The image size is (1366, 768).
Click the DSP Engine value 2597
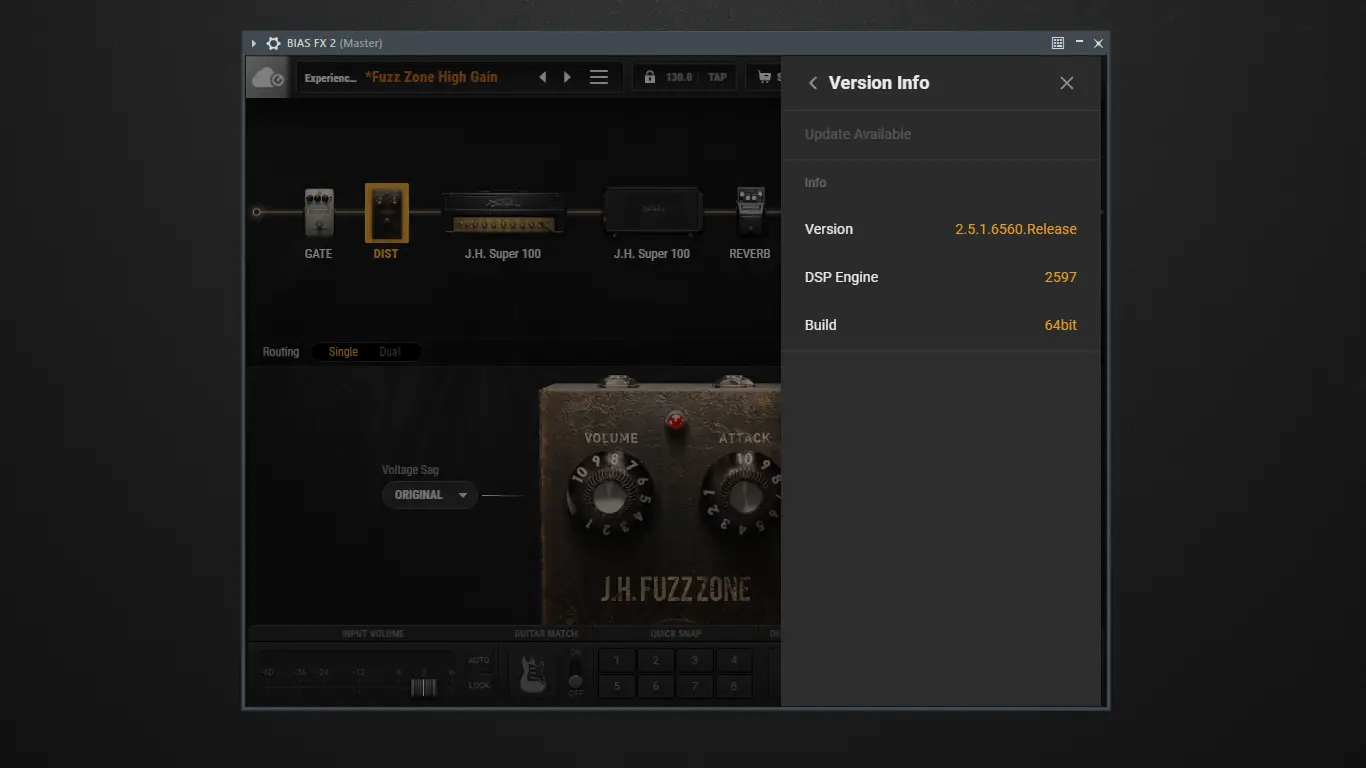pos(1061,277)
